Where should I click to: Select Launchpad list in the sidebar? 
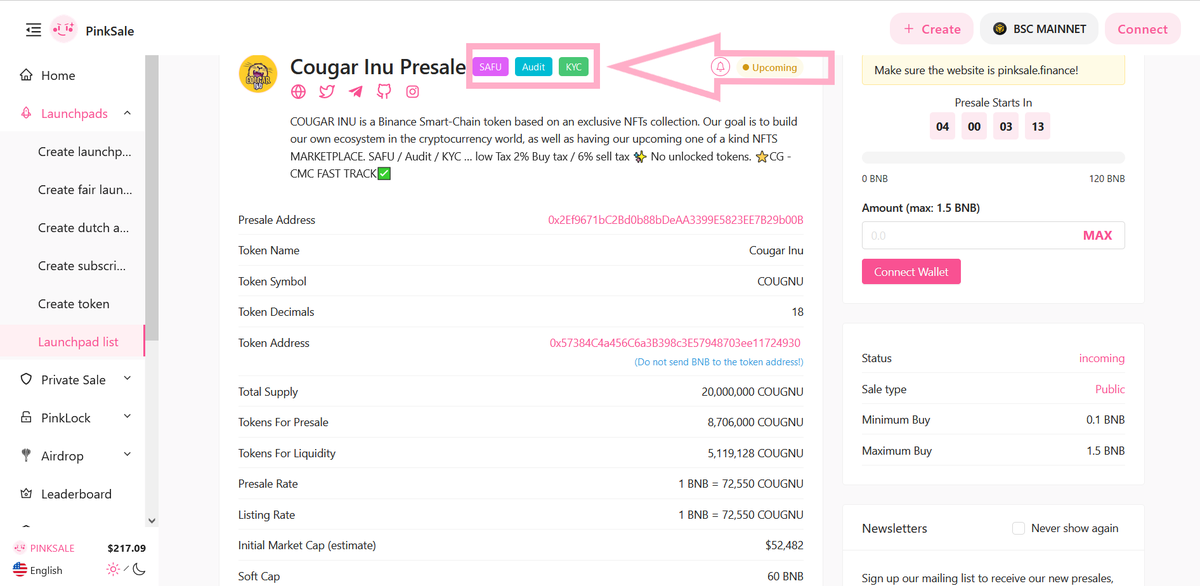point(78,342)
